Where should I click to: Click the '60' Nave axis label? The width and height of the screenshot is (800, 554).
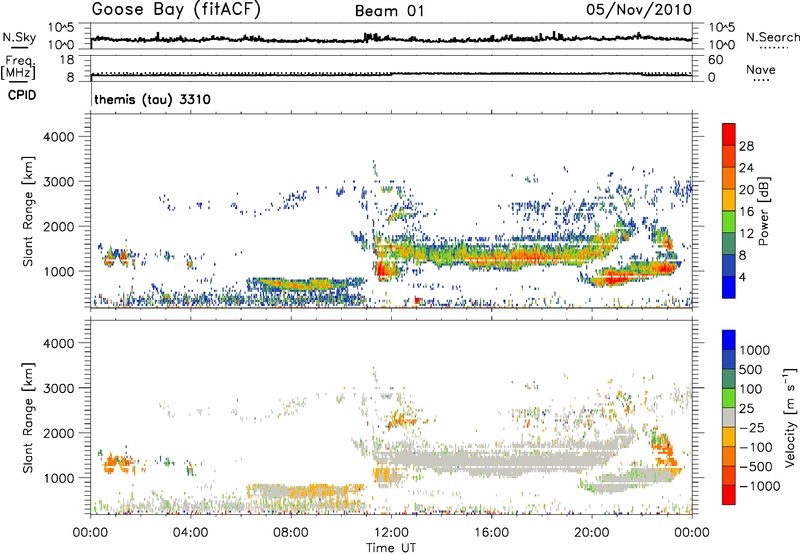click(716, 60)
